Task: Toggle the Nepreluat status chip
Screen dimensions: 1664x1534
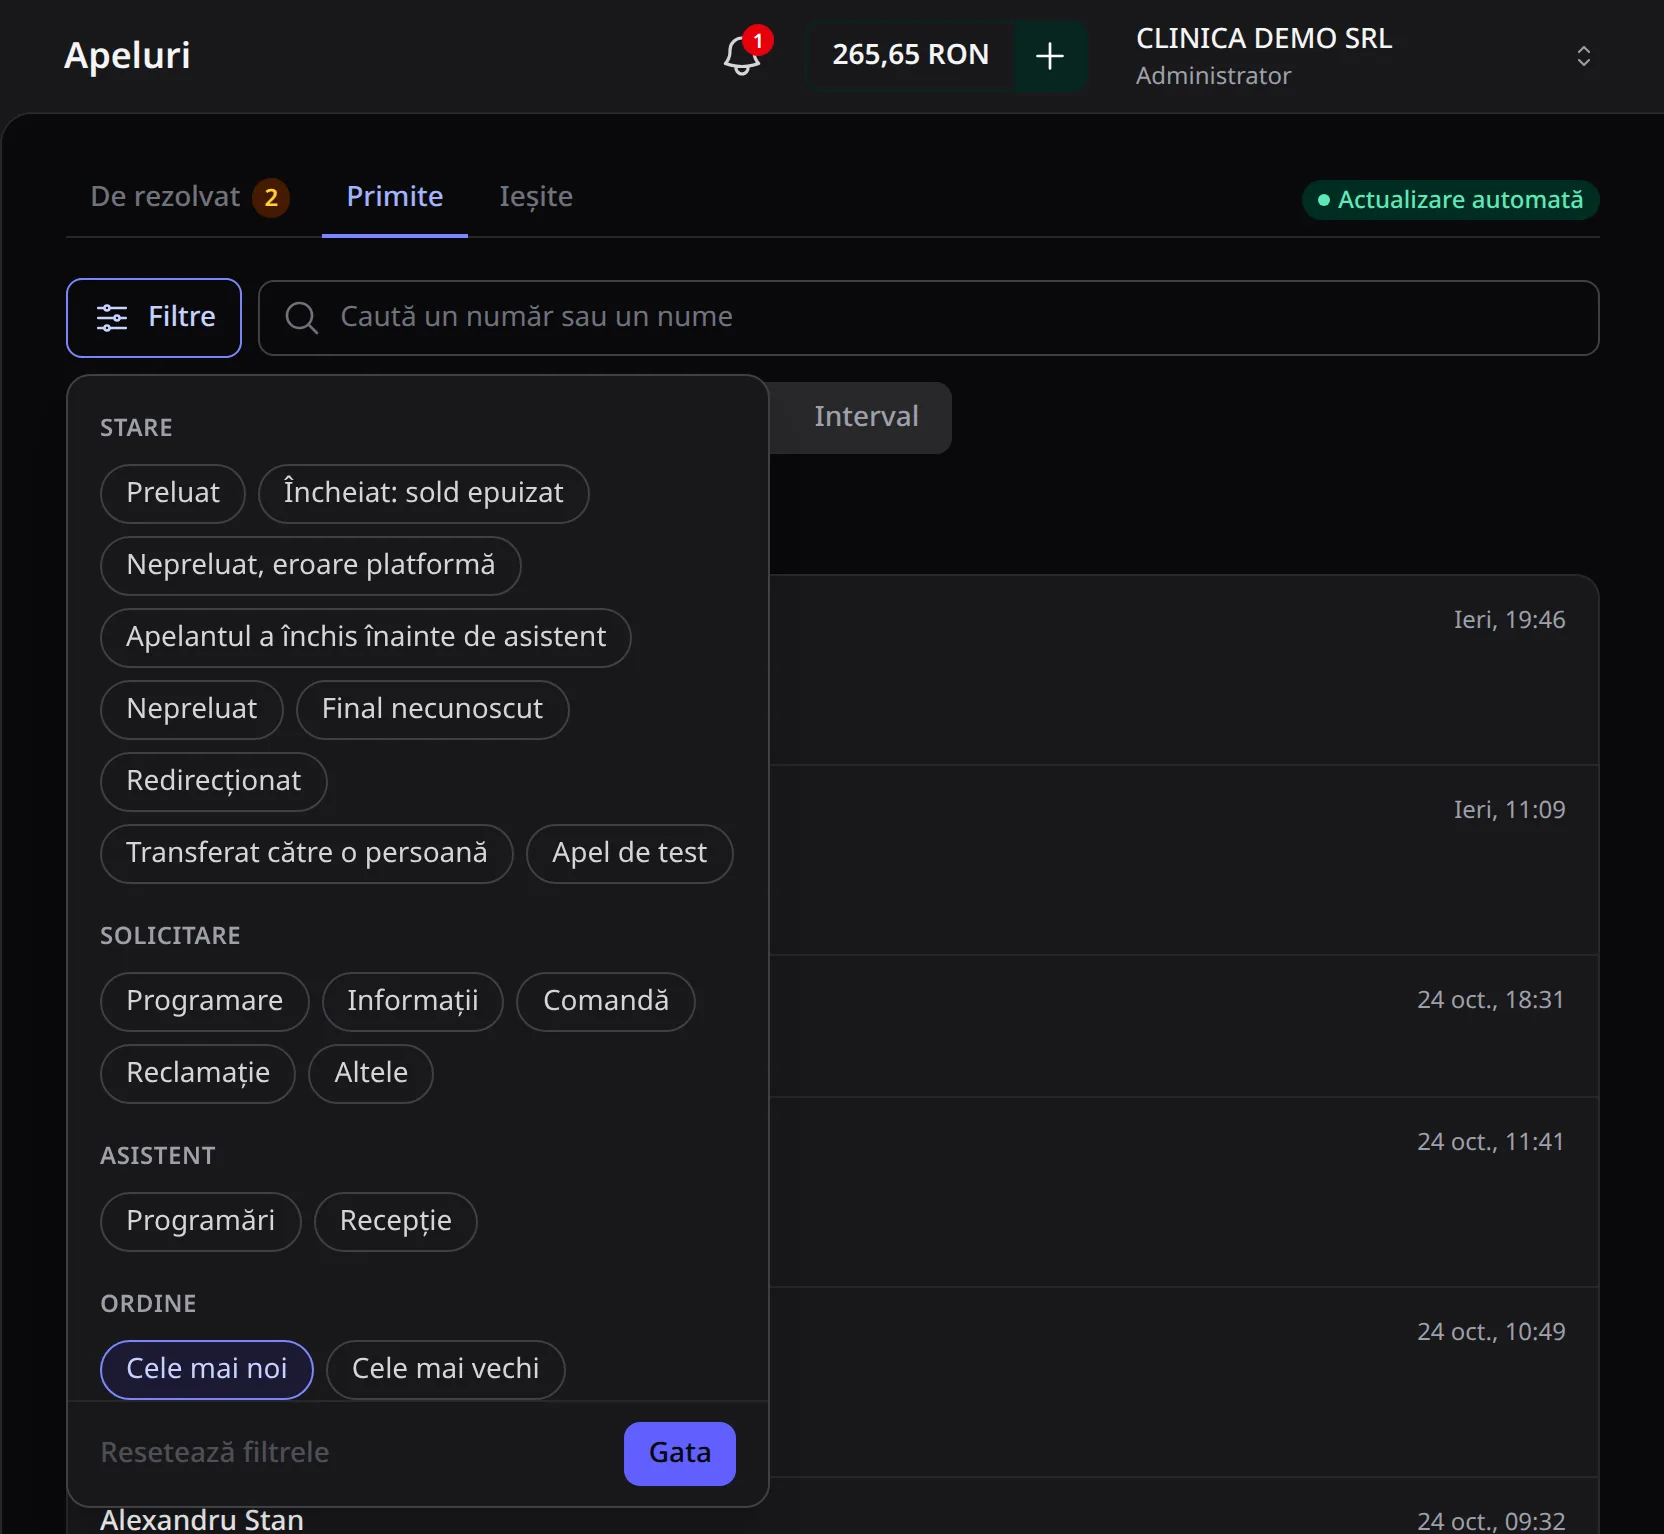Action: pos(192,709)
